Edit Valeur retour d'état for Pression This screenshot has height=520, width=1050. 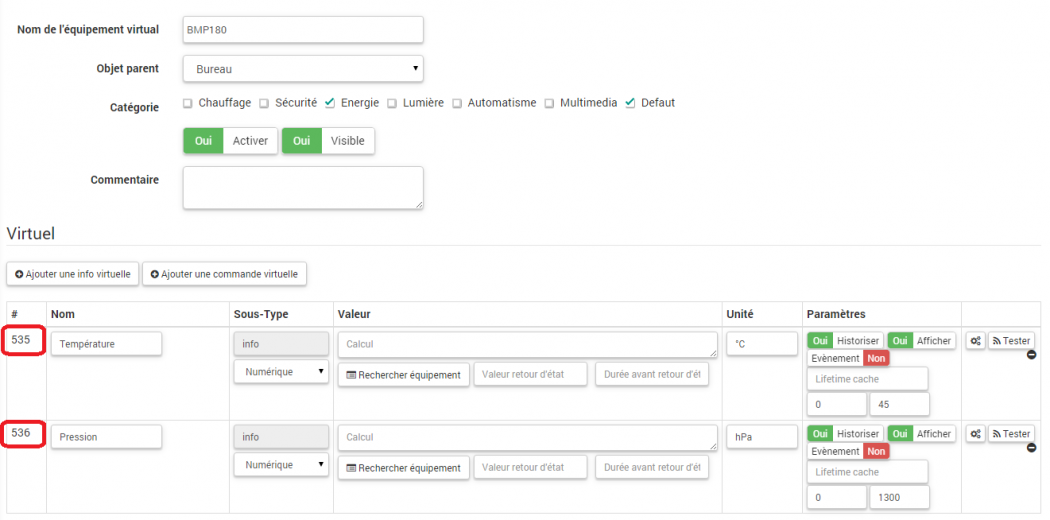(x=530, y=468)
